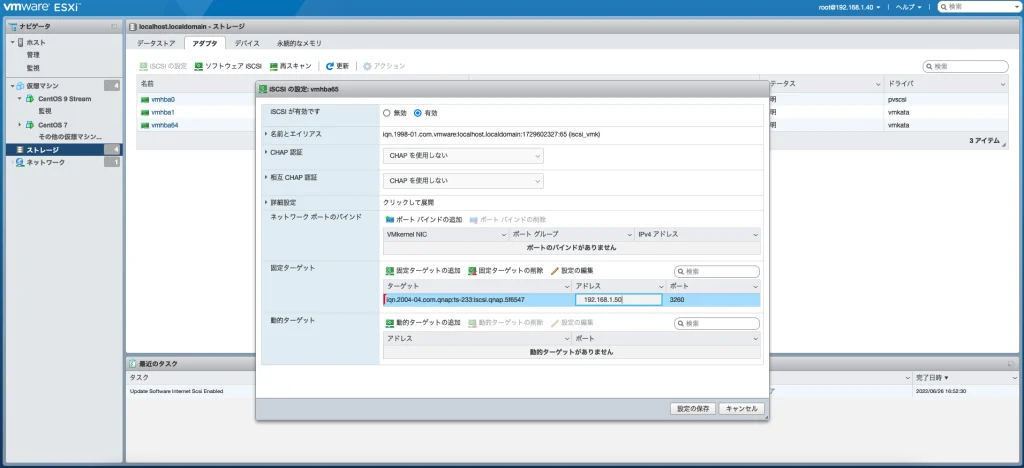
Task: Expand the CentOS 7 tree node
Action: (20, 125)
